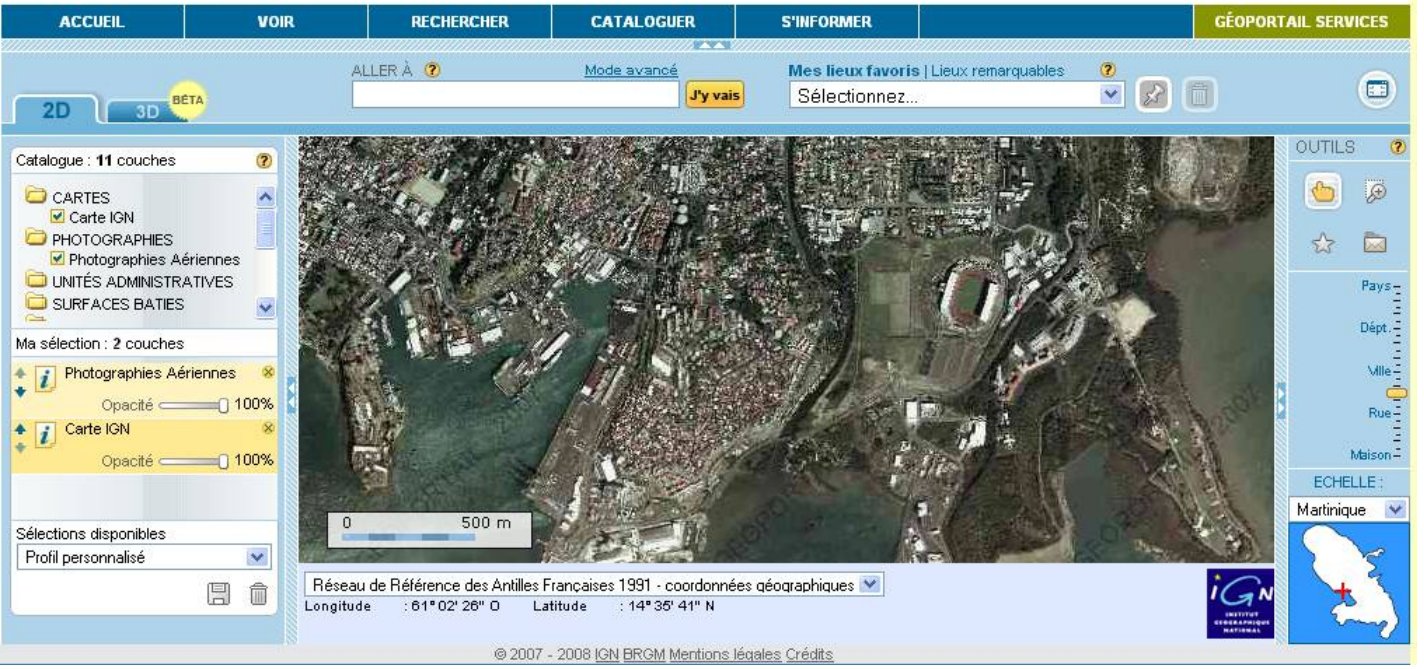1424x669 pixels.
Task: Open the CATALOGUER menu
Action: (643, 21)
